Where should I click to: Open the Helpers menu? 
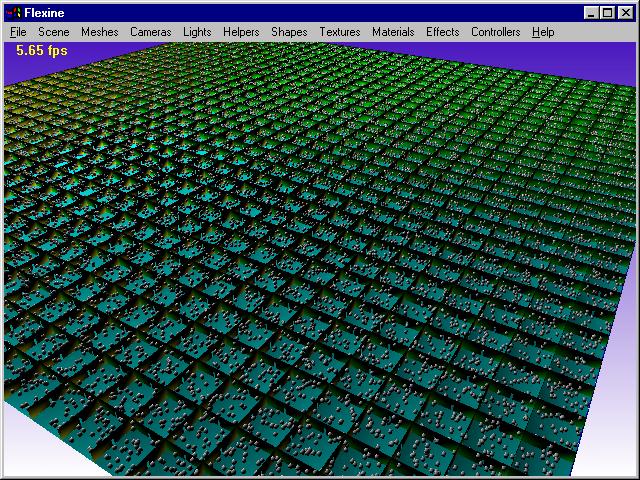tap(241, 32)
